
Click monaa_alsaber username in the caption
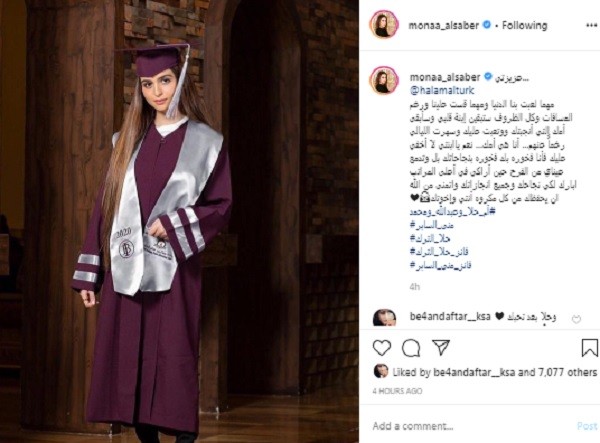(445, 77)
